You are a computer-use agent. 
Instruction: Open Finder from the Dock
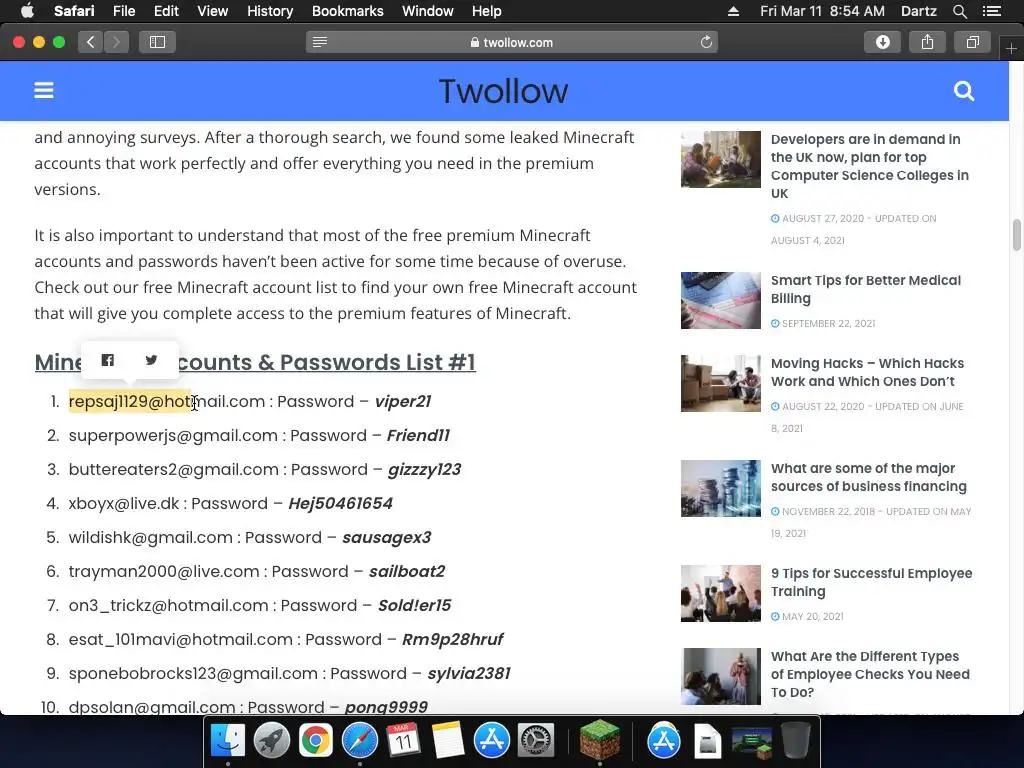point(228,741)
